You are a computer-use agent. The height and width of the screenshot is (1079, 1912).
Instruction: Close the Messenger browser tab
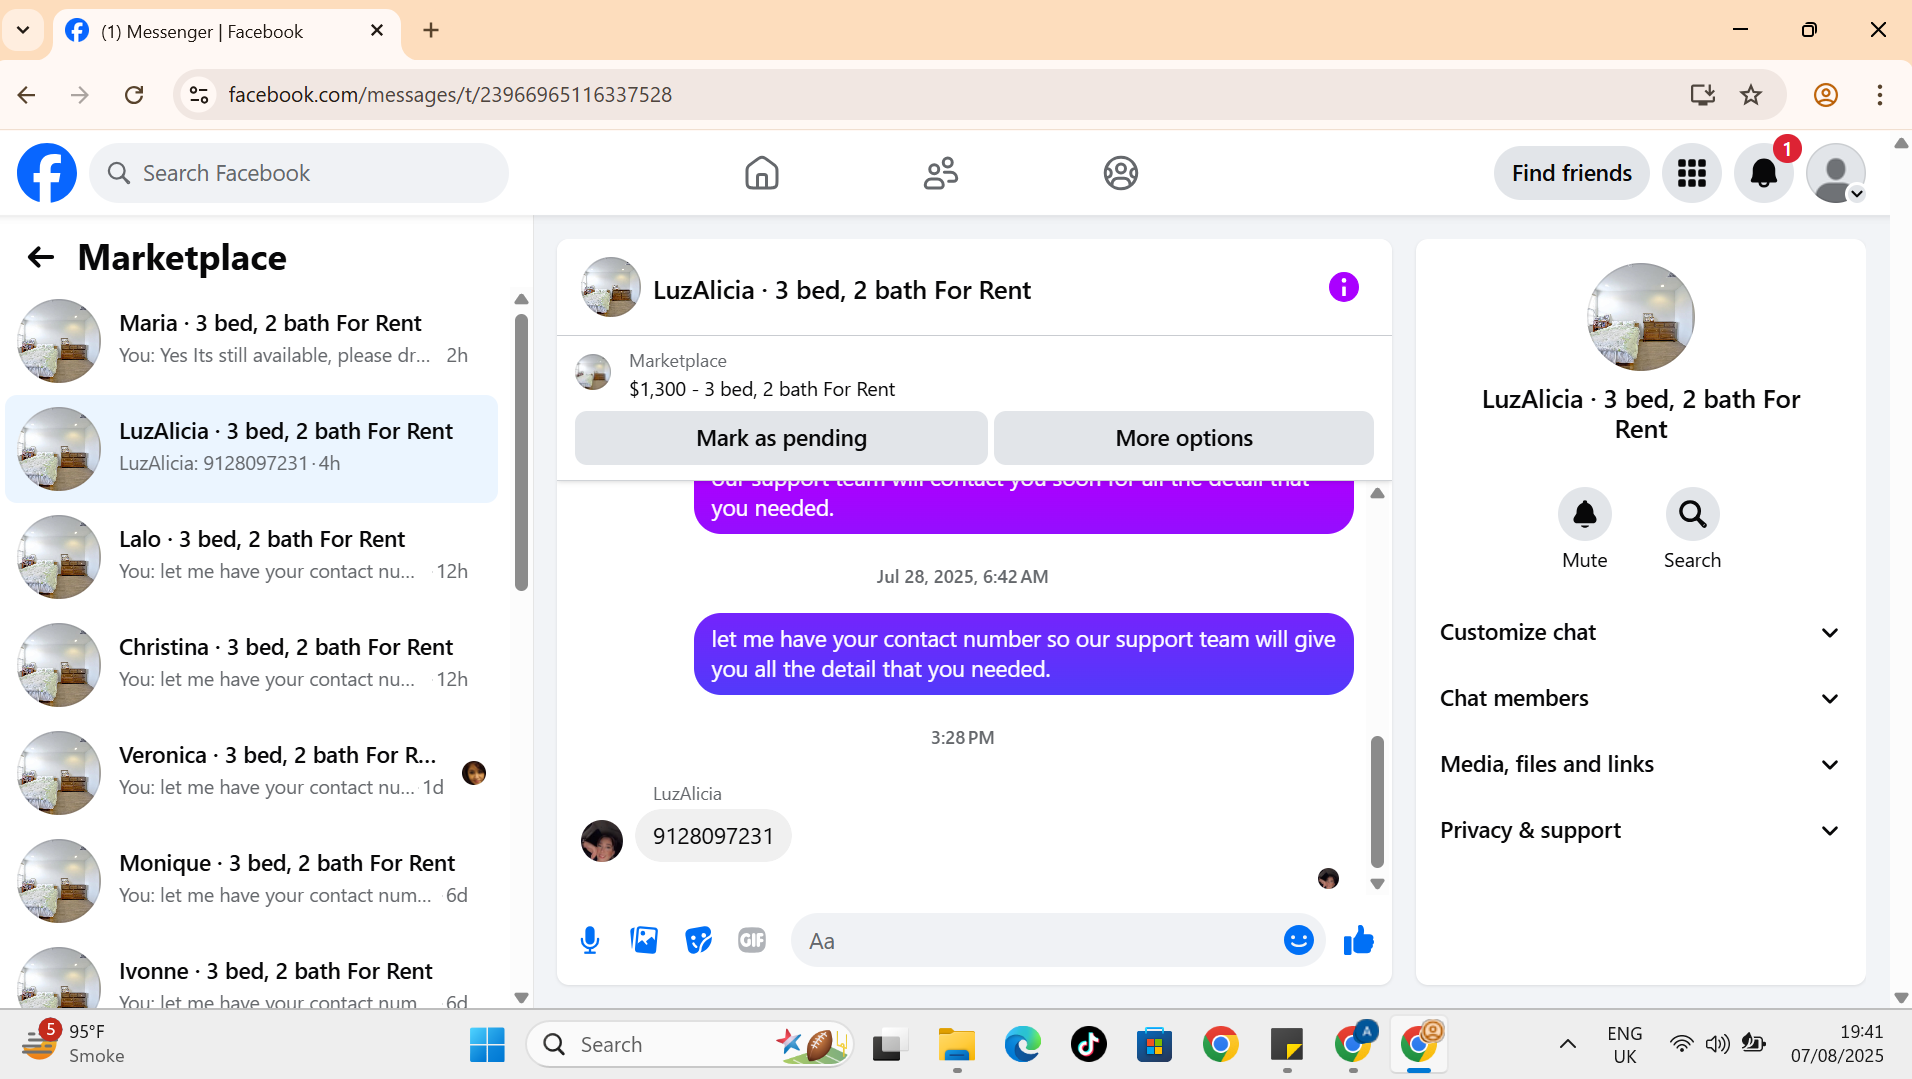(377, 31)
